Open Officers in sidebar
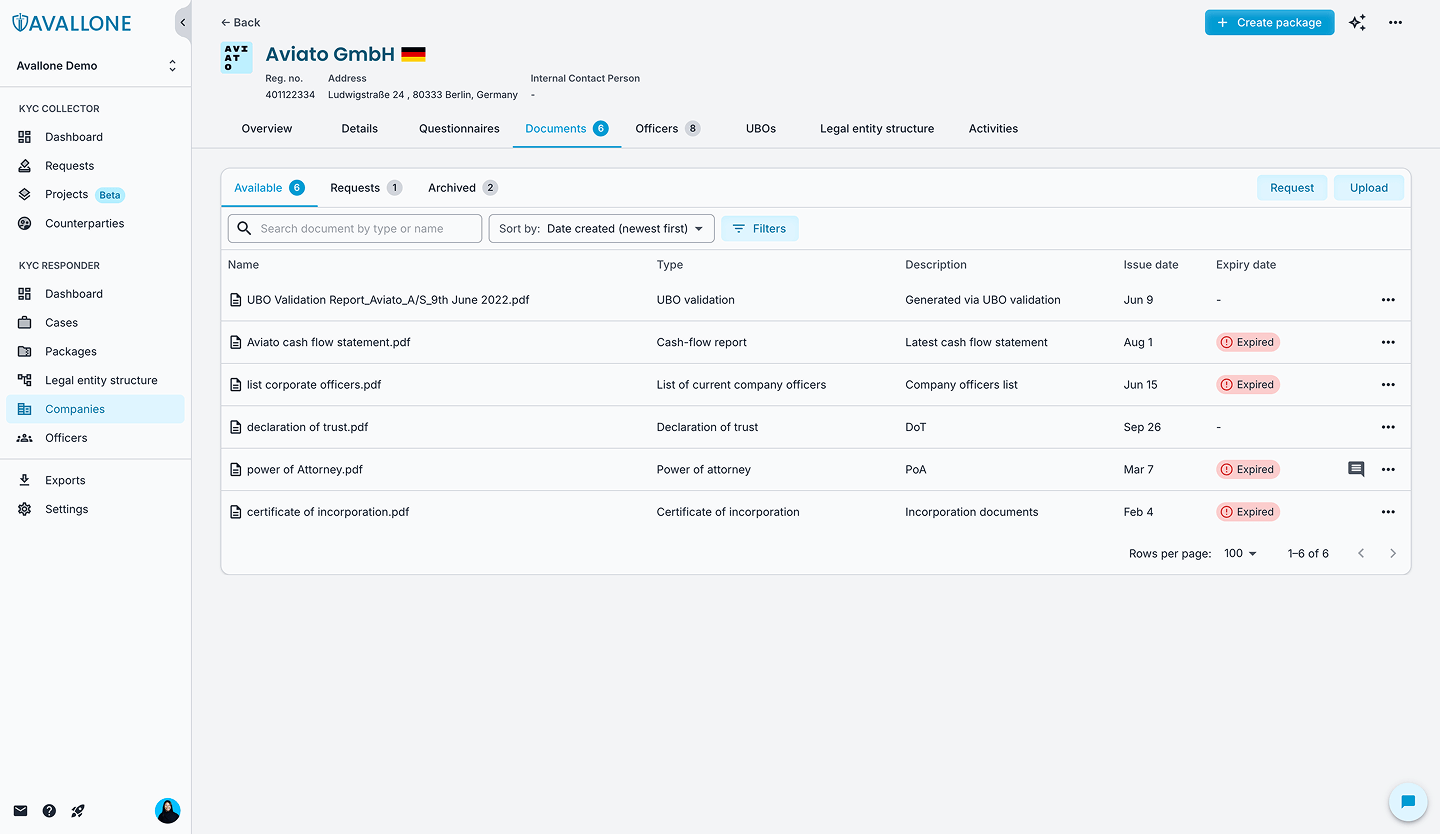 click(x=95, y=438)
